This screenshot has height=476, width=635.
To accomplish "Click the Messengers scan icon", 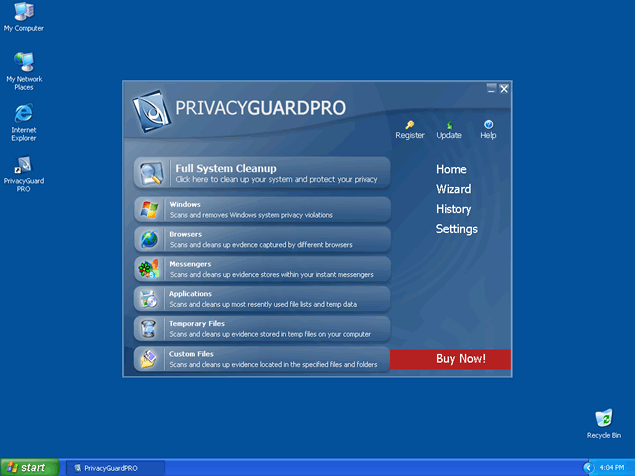I will coord(149,269).
